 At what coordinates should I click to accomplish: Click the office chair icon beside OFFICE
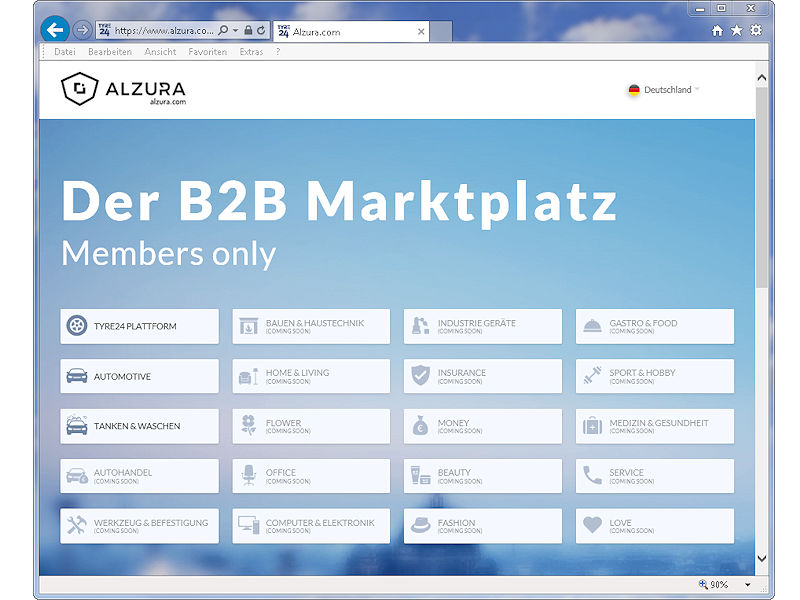click(248, 475)
